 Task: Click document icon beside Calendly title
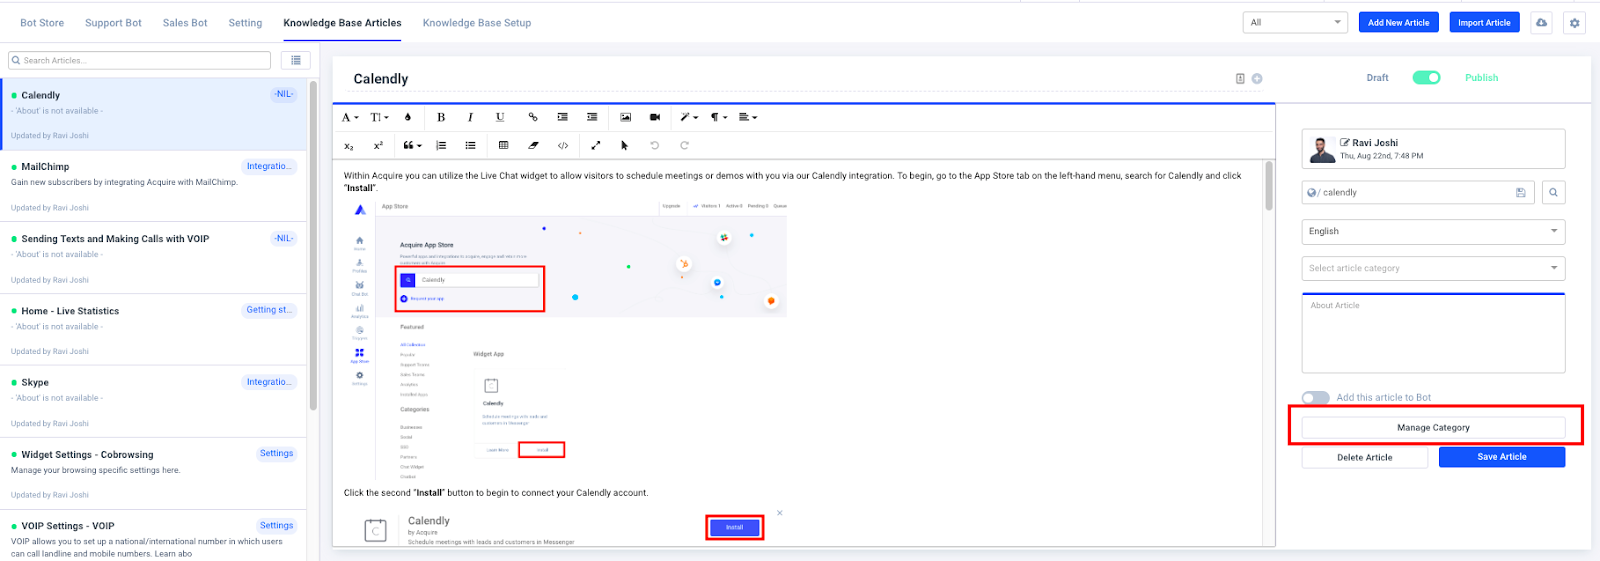pos(1240,78)
